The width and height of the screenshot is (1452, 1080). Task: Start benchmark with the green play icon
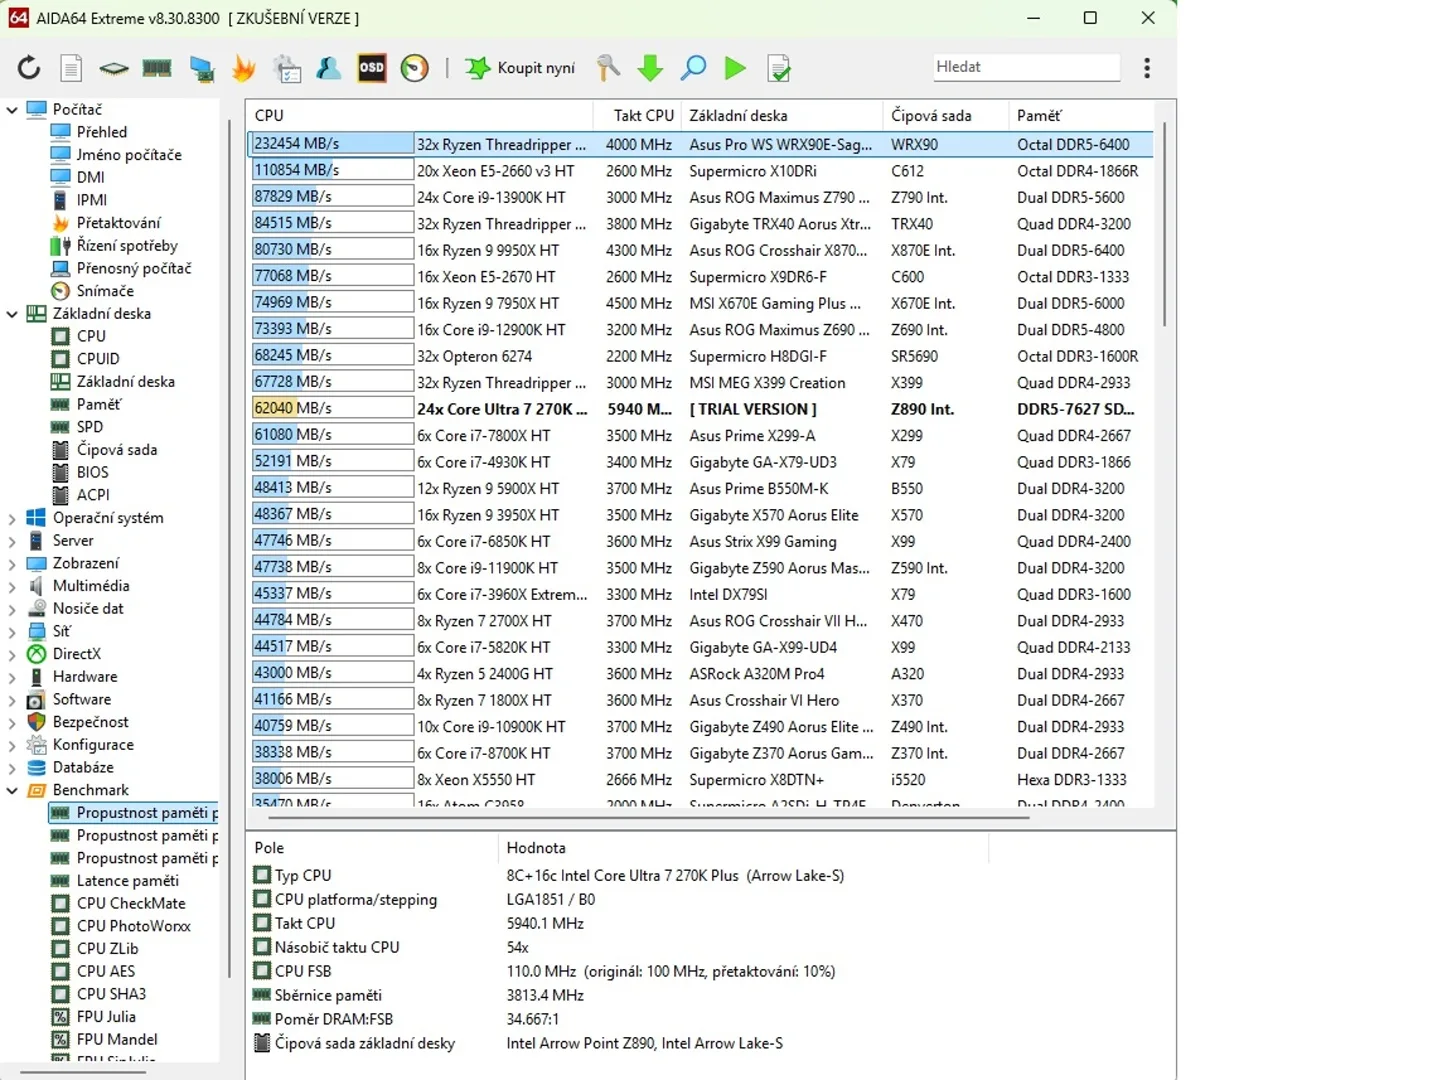click(x=735, y=68)
